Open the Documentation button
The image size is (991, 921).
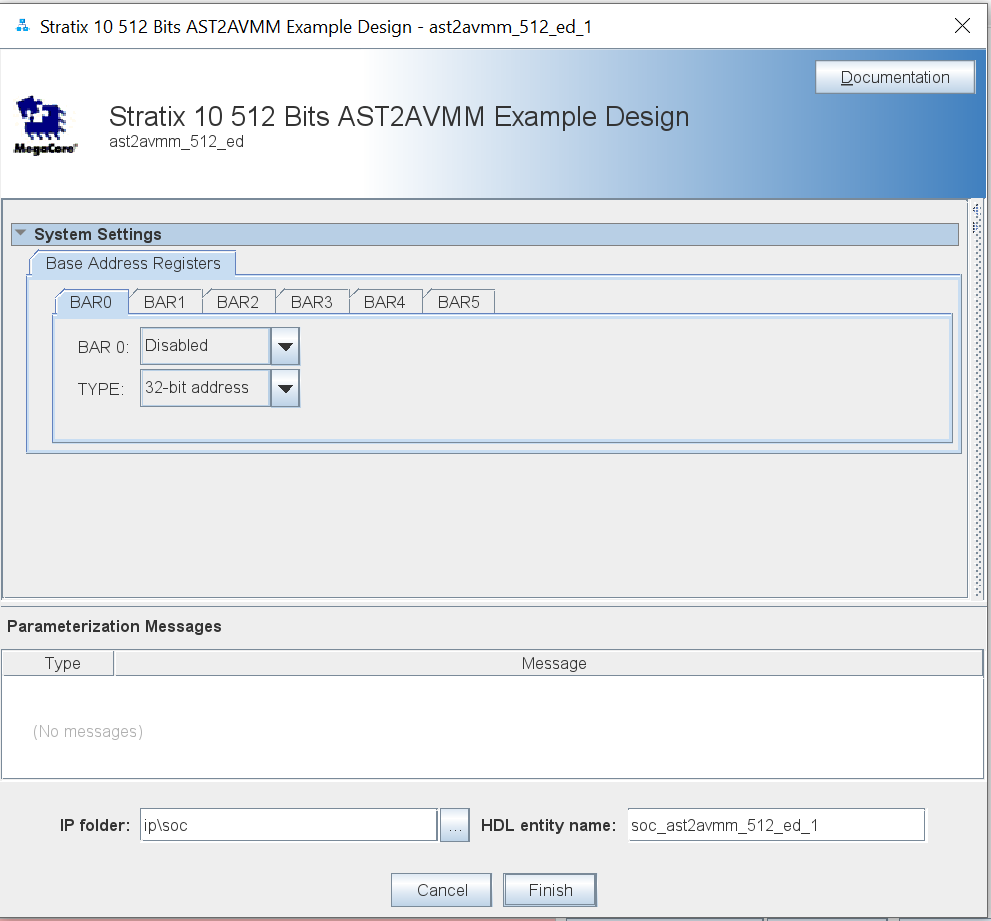(894, 78)
